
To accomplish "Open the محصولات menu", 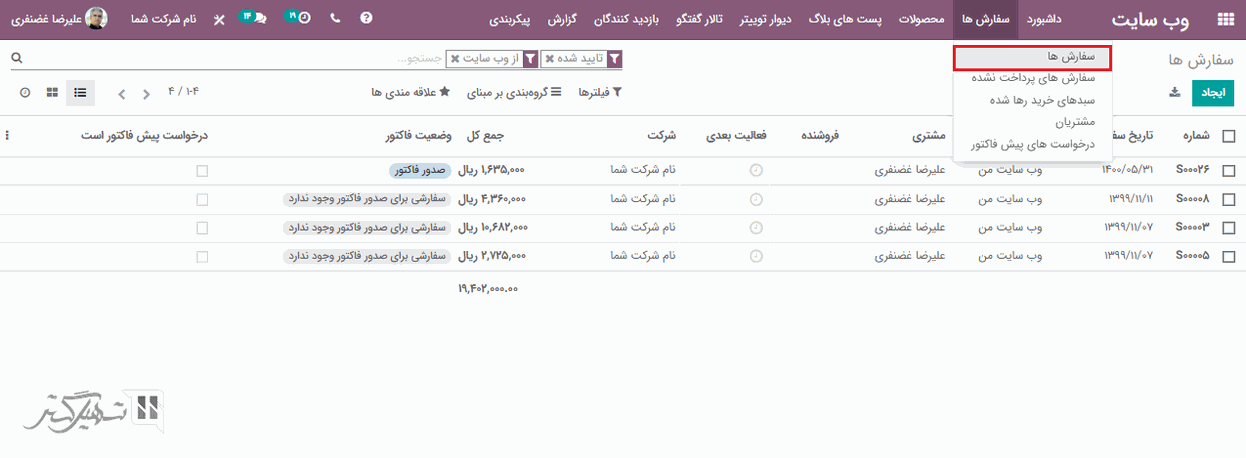I will click(x=920, y=19).
